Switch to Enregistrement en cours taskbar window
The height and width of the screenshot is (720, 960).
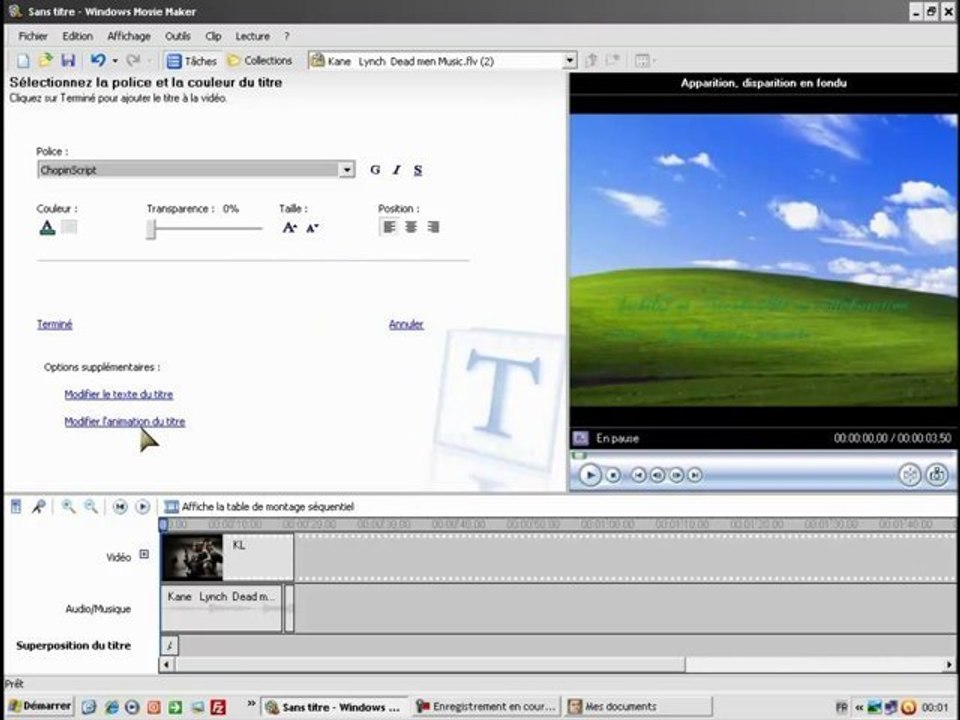tap(487, 707)
